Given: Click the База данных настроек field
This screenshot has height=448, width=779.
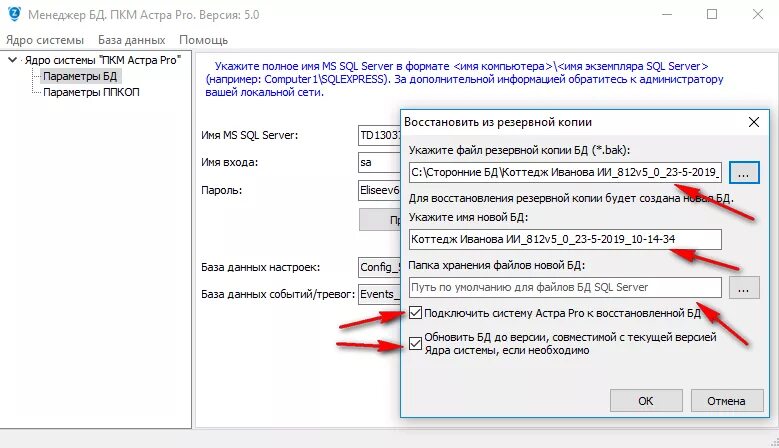Looking at the screenshot, I should click(x=379, y=267).
